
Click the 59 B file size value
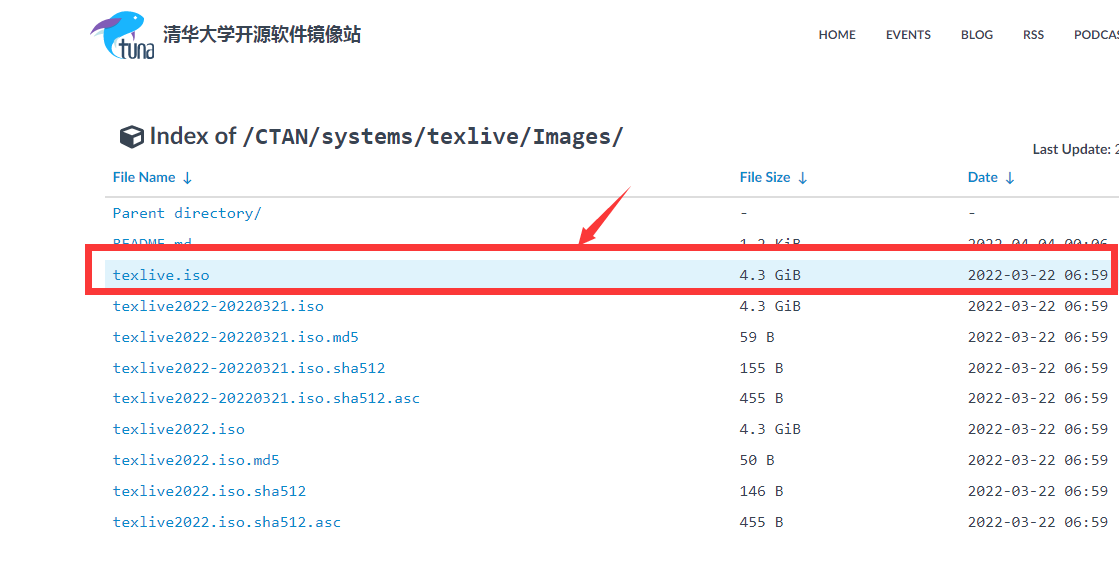757,337
